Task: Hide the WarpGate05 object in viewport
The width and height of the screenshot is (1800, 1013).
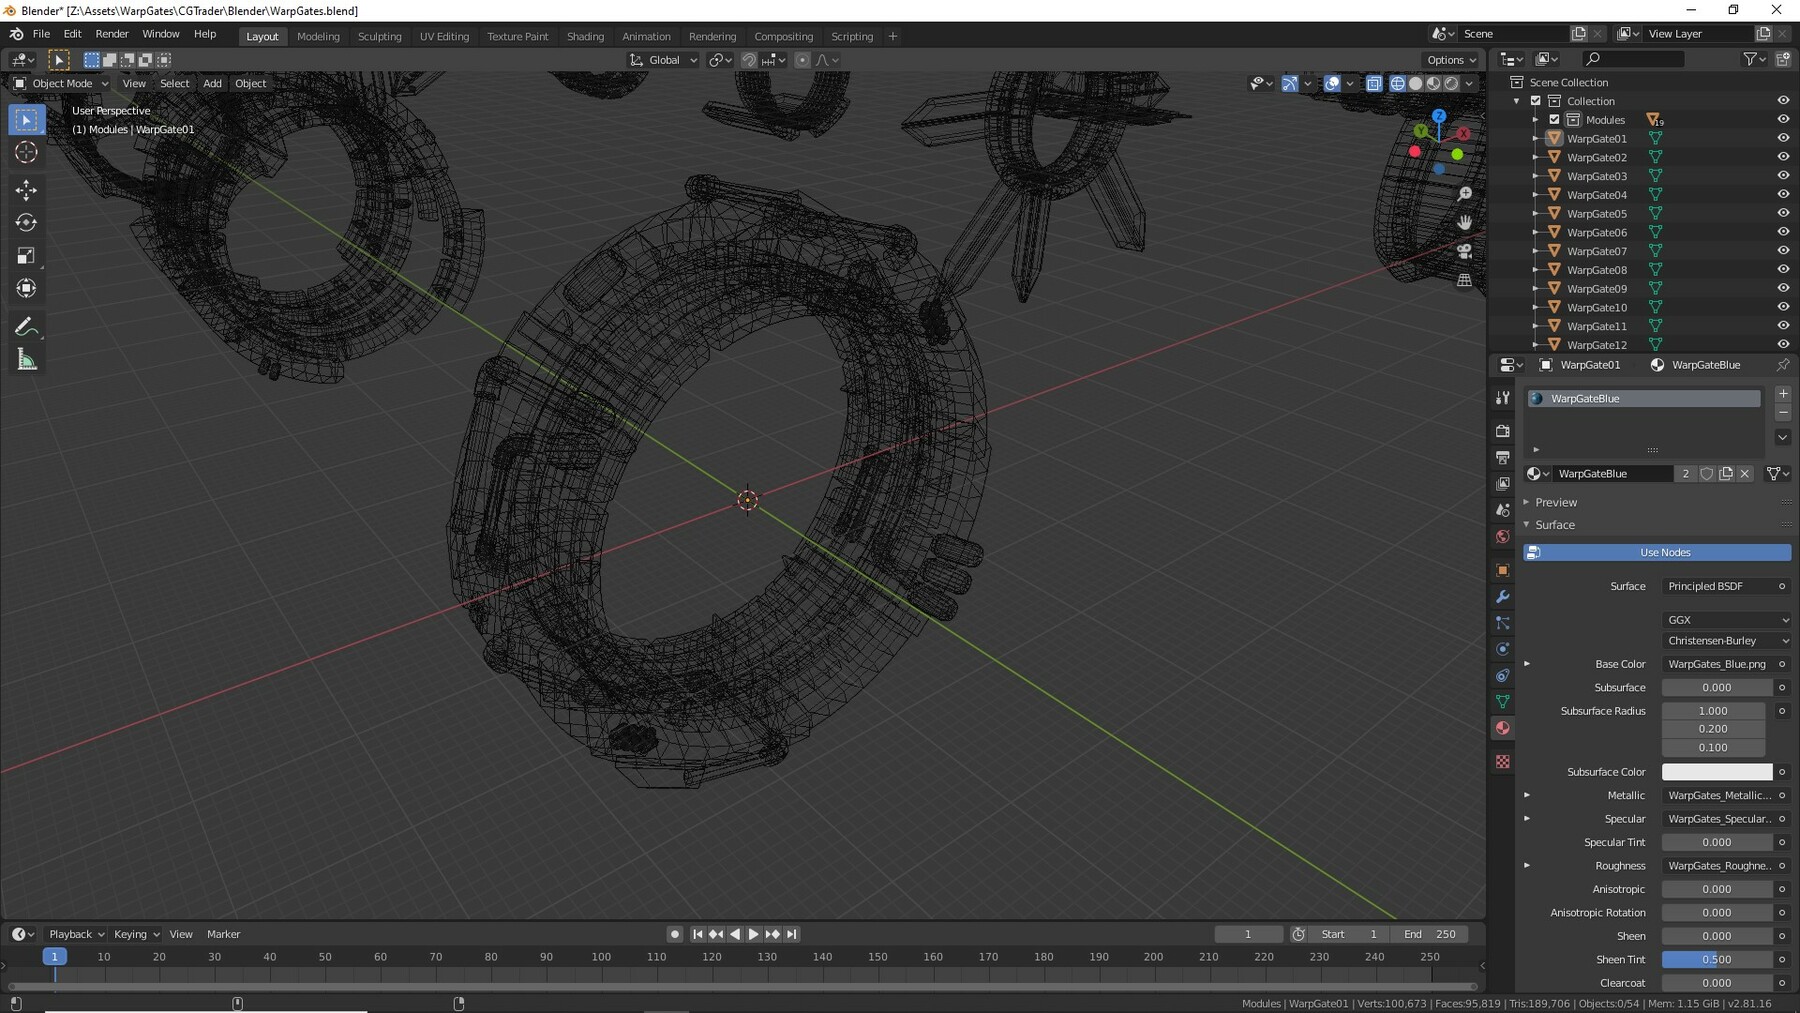Action: click(1784, 213)
